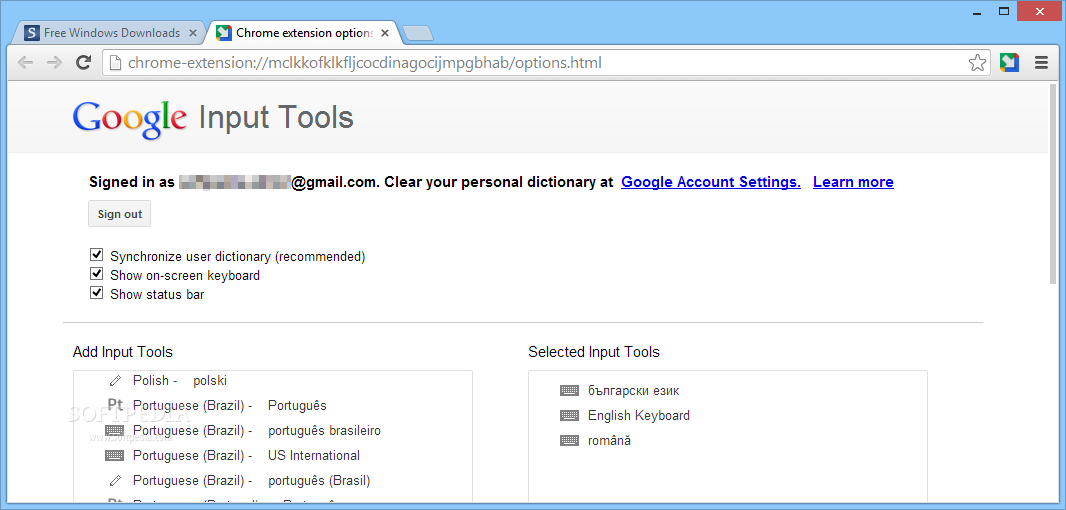Click the Selected Input Tools heading
1066x510 pixels.
pos(594,352)
